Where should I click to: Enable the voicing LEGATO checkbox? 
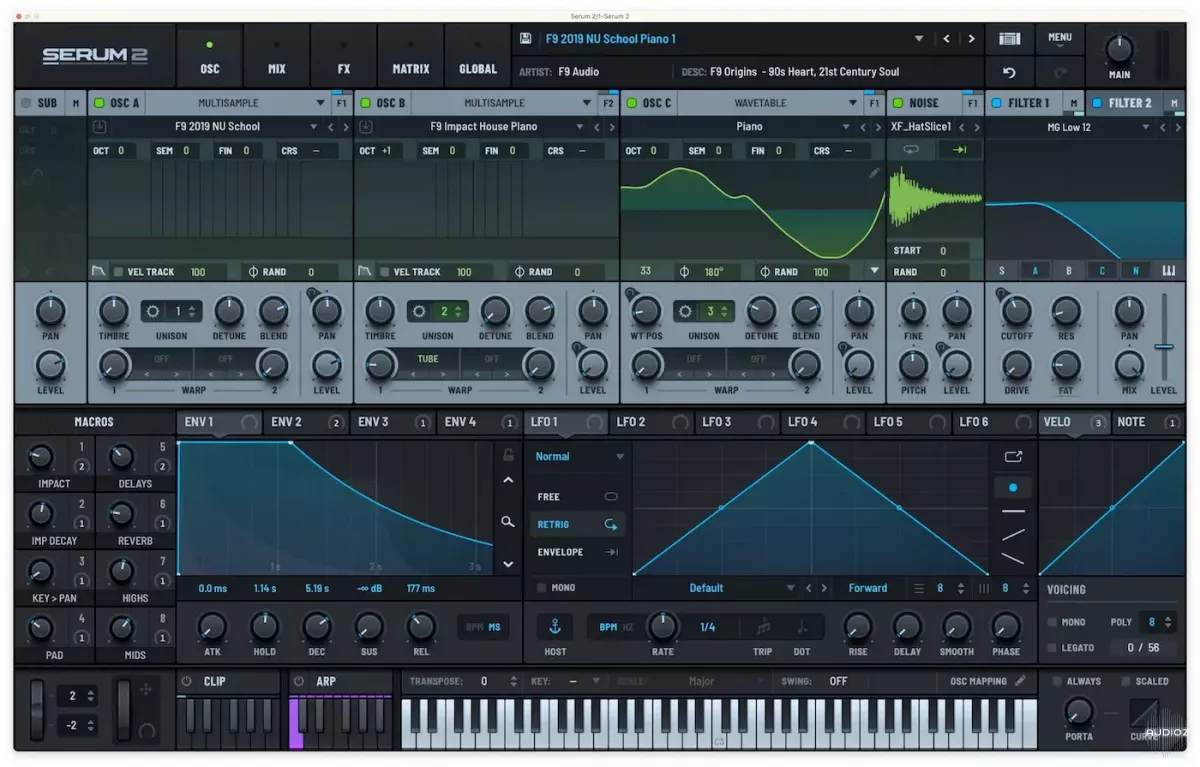[x=1051, y=648]
